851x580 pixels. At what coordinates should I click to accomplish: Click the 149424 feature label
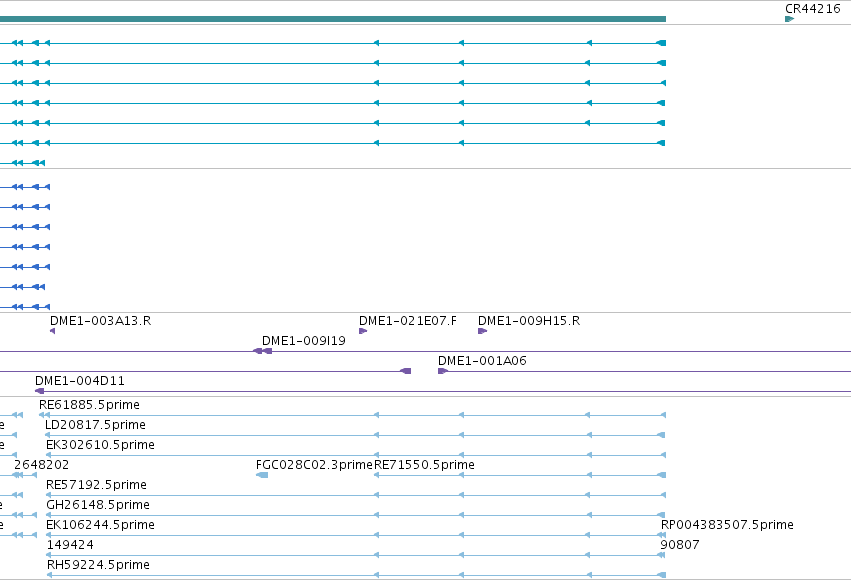[x=70, y=545]
